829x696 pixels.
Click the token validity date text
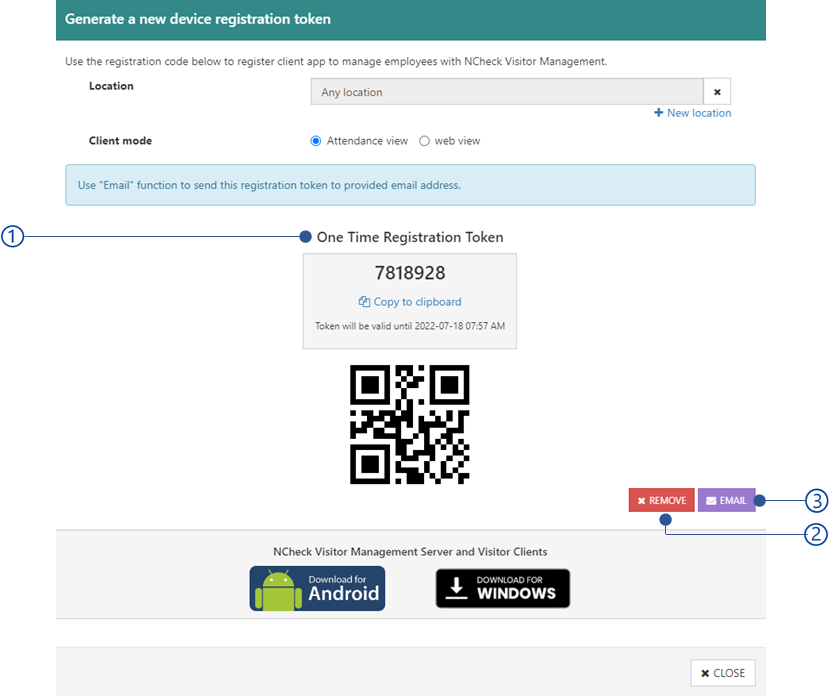click(410, 326)
